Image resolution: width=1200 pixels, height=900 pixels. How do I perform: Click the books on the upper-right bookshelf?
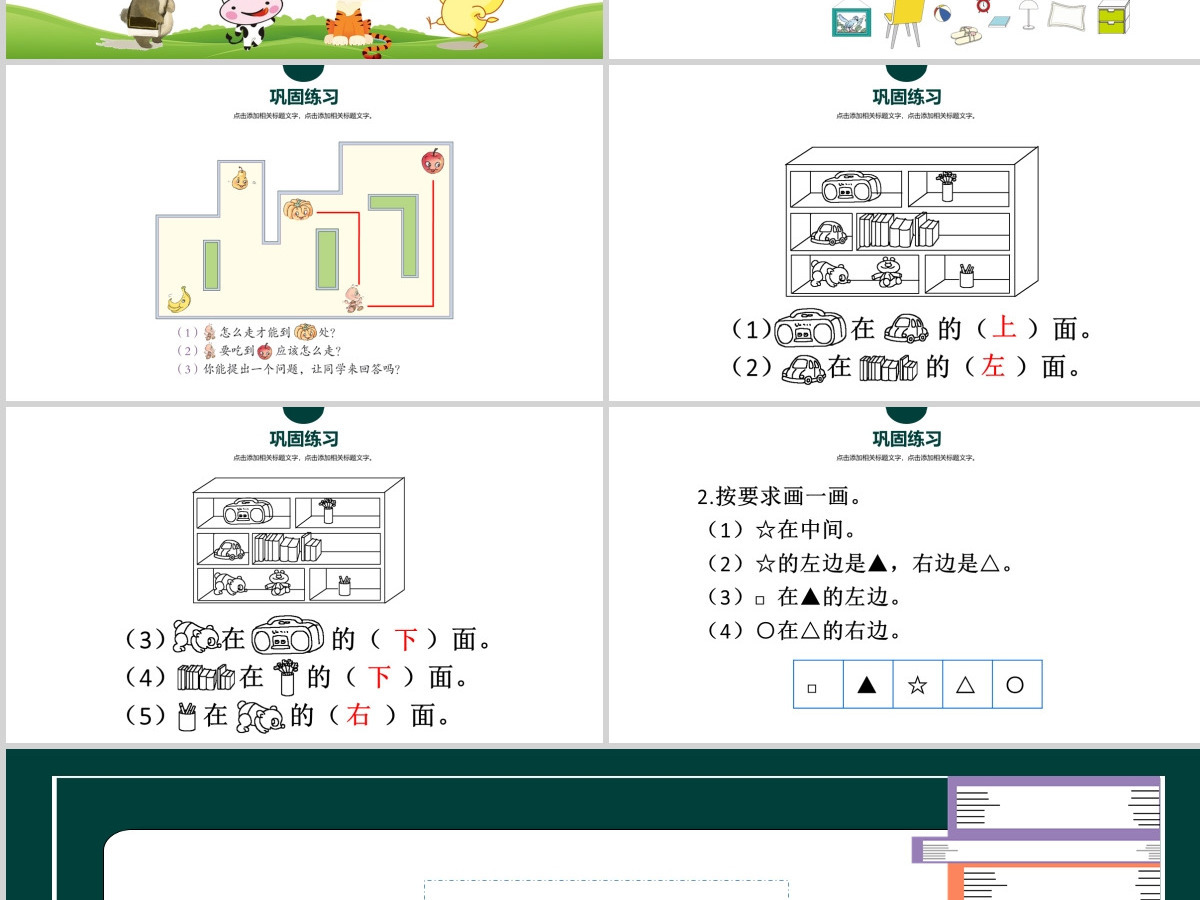pos(898,231)
